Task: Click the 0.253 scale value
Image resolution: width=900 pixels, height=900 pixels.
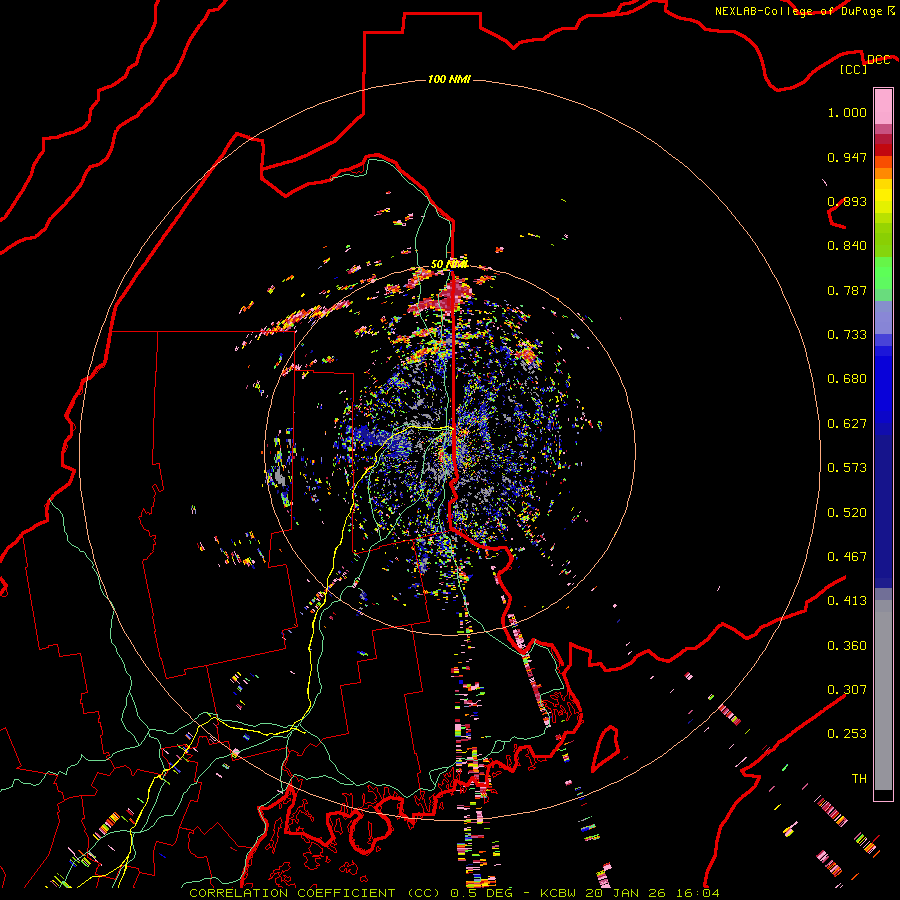Action: tap(847, 734)
